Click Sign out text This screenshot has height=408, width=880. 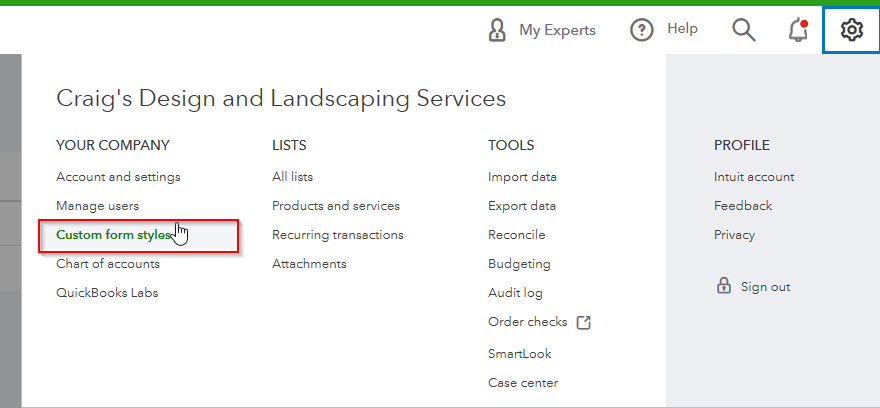[x=766, y=287]
